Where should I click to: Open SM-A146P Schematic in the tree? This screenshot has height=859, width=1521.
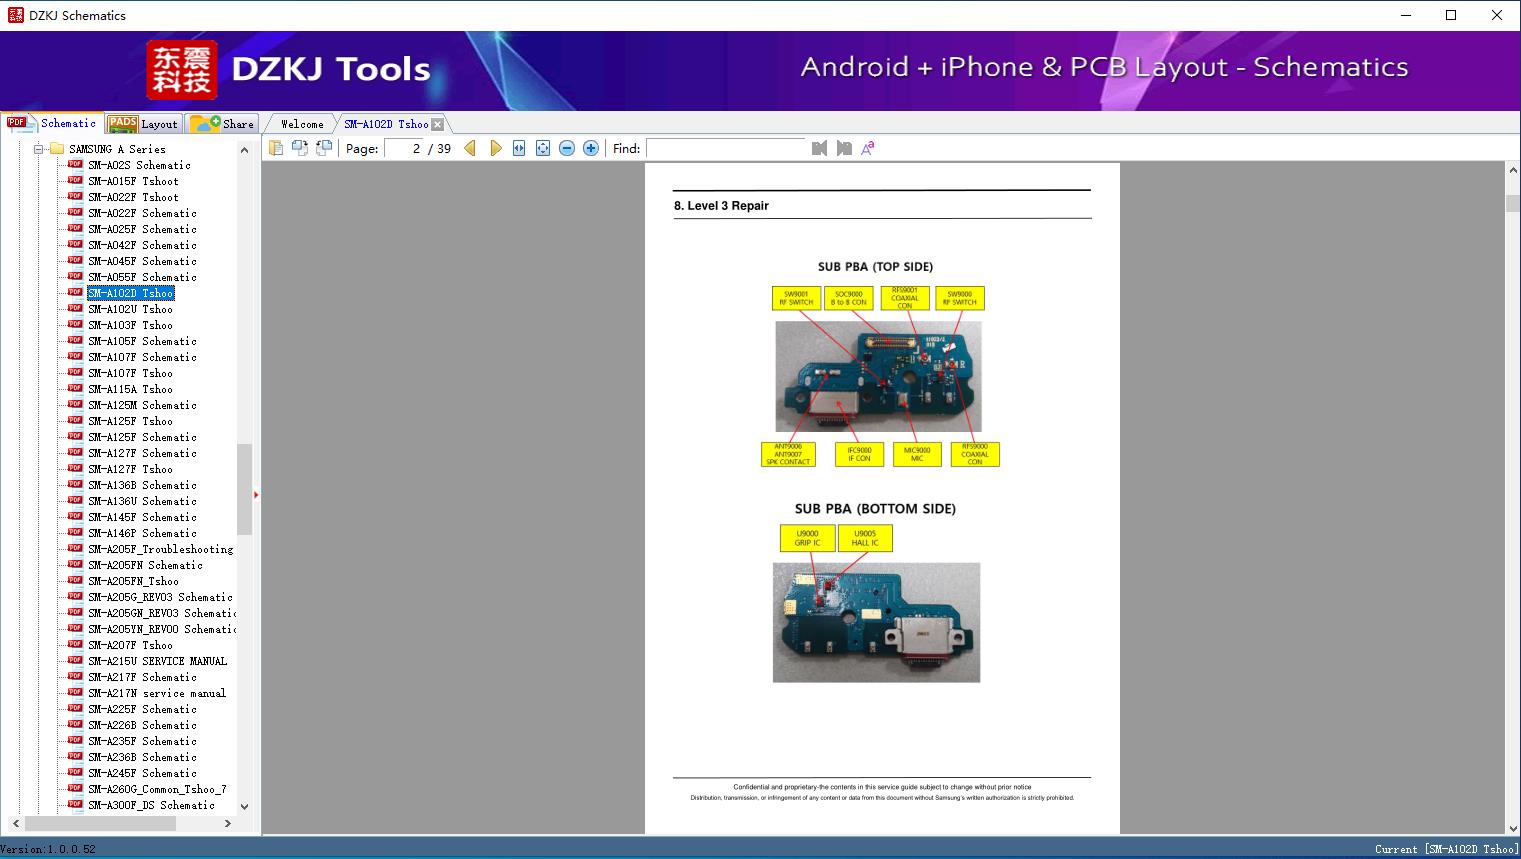point(142,533)
